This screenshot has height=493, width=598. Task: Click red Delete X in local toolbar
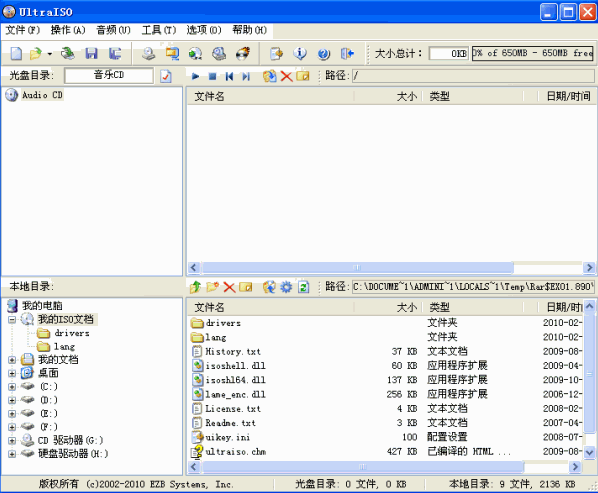click(229, 287)
